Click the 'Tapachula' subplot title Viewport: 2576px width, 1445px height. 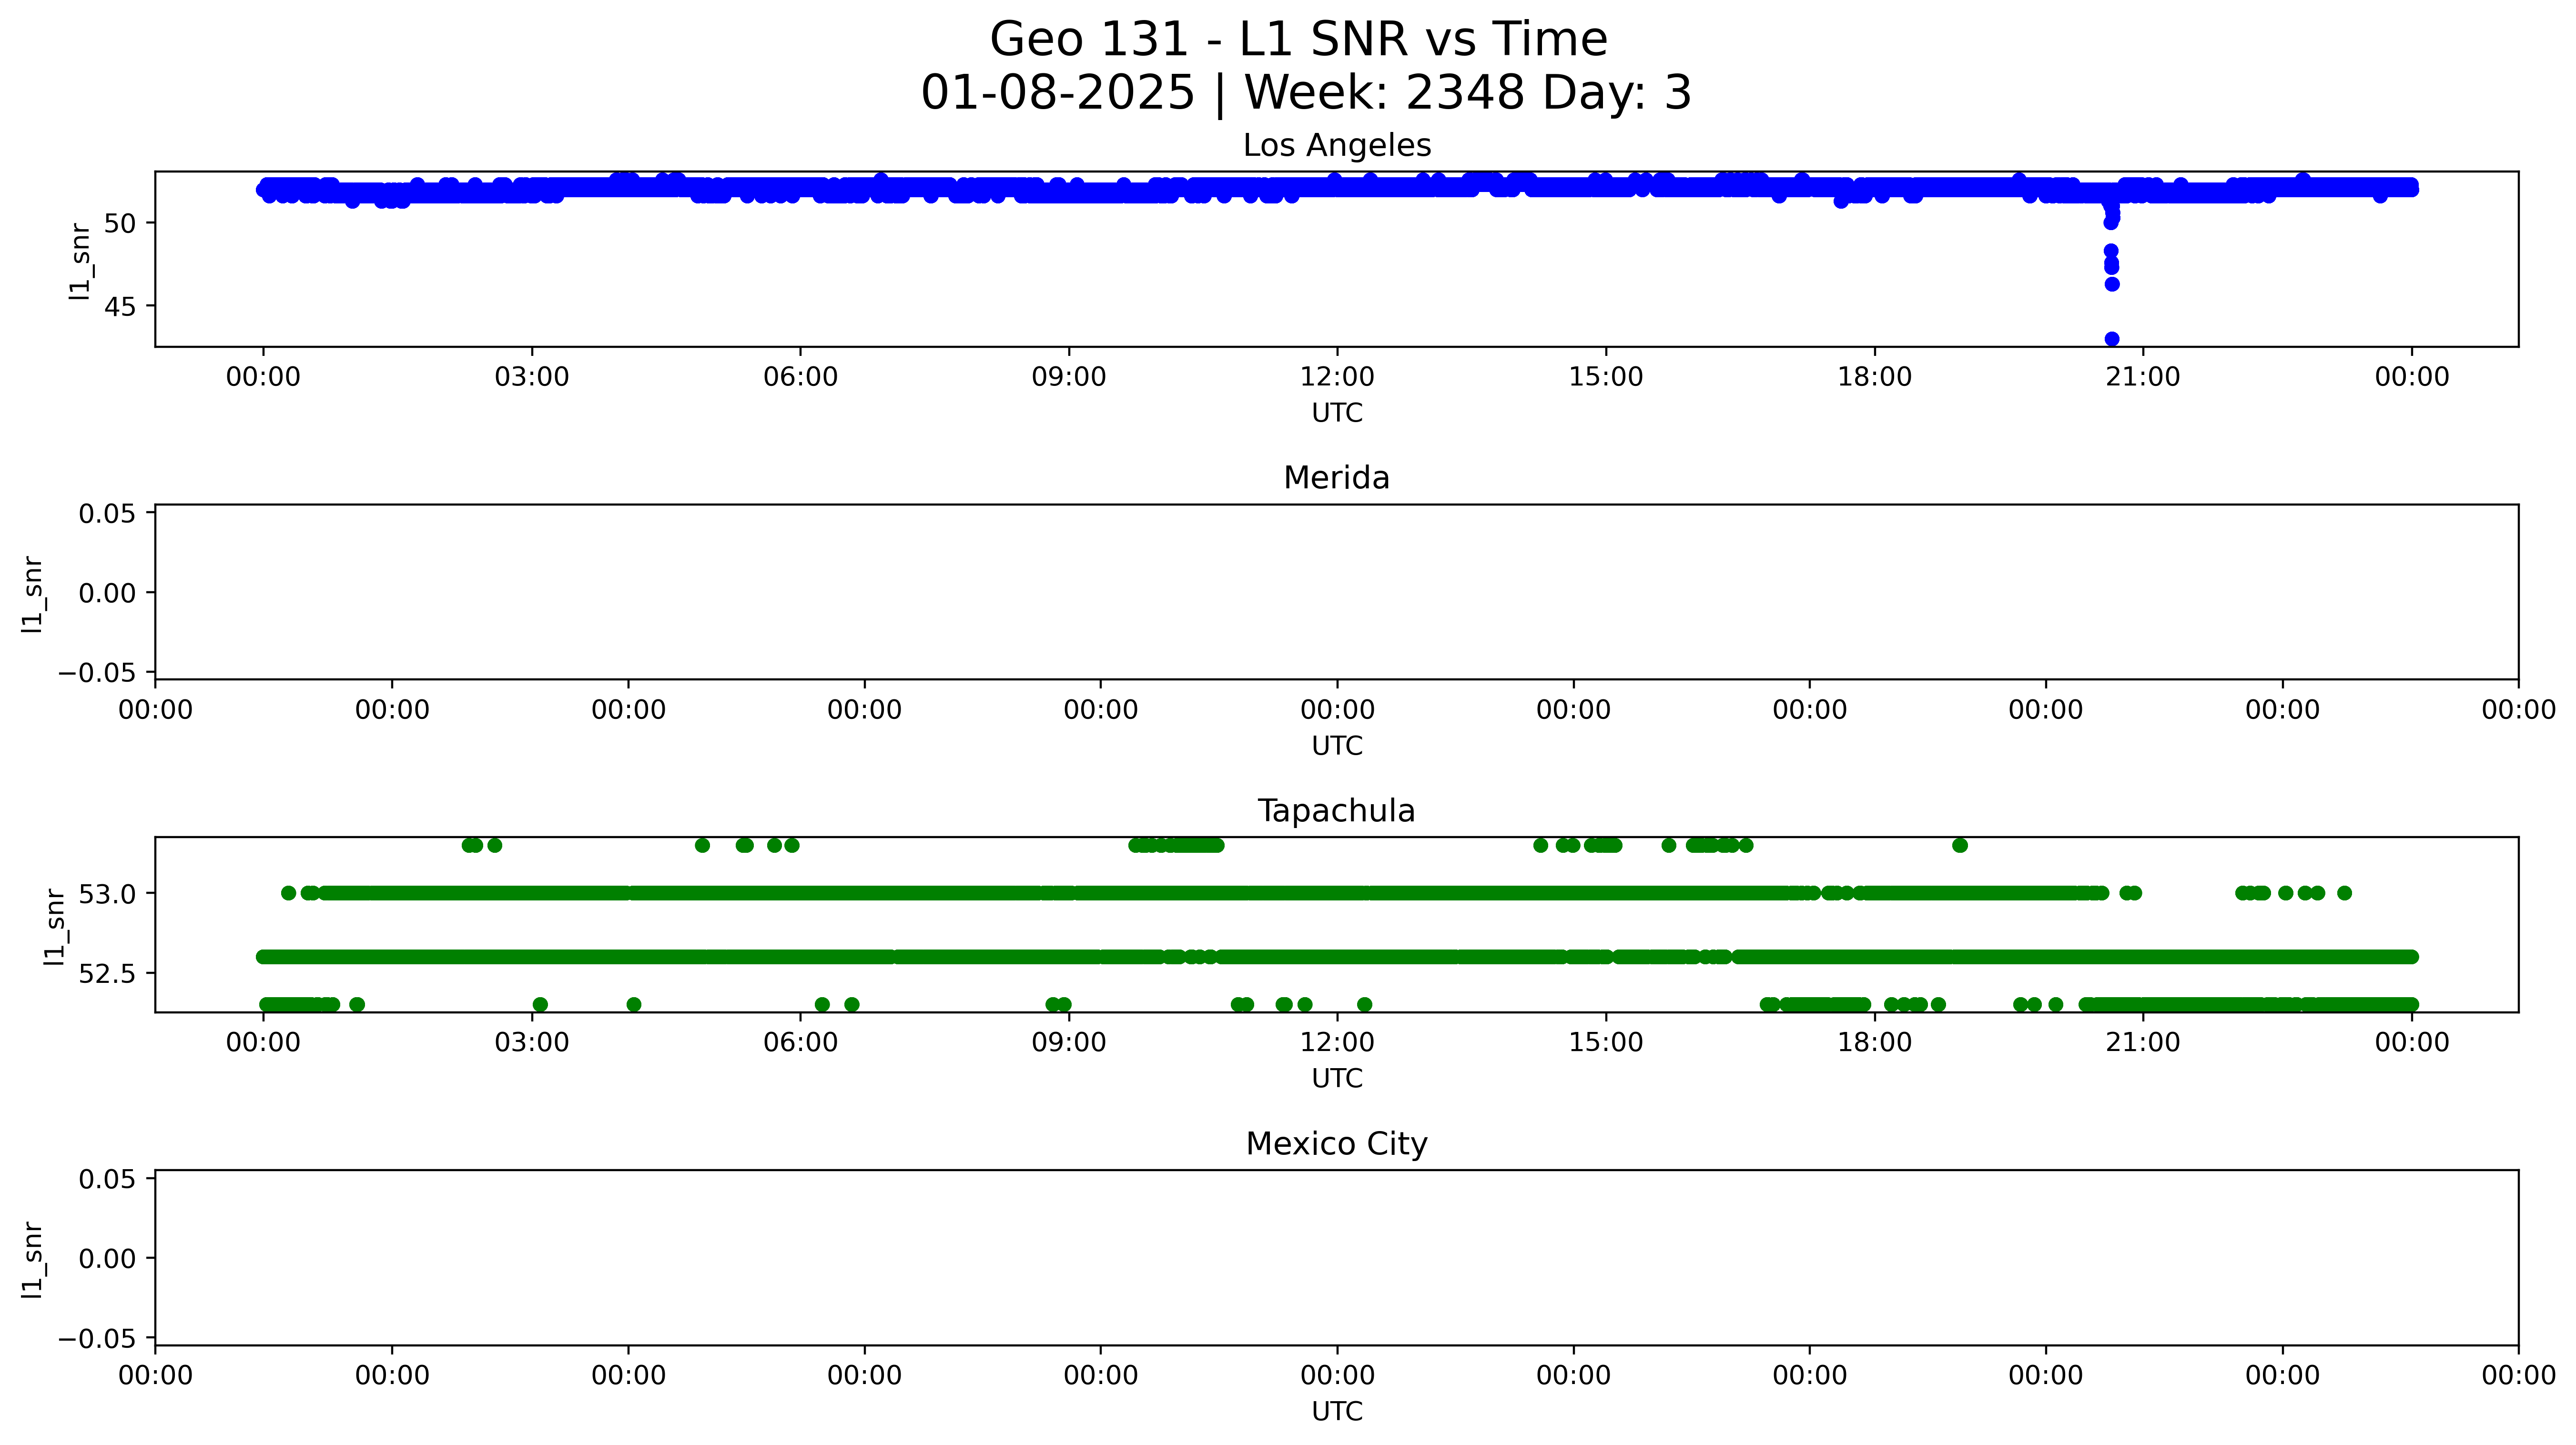tap(1336, 811)
